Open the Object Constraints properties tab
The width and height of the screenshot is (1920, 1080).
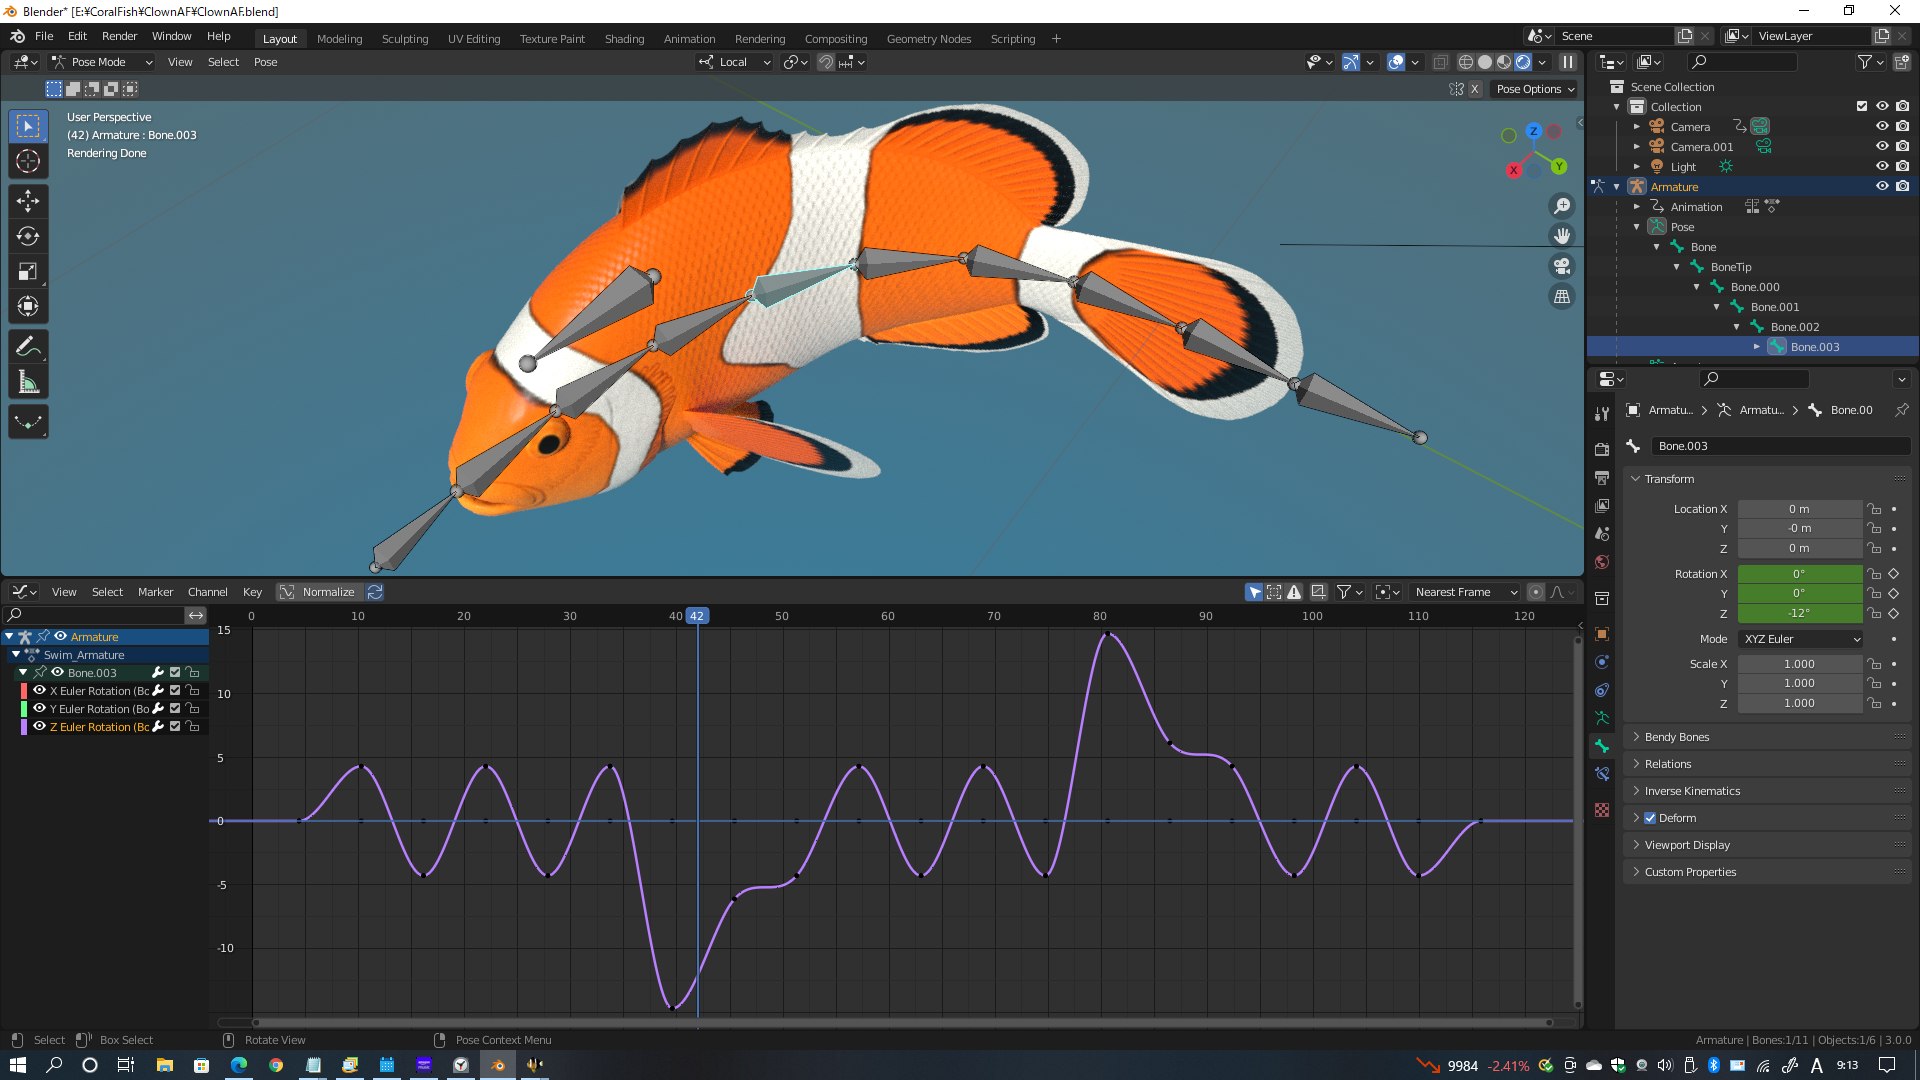[x=1601, y=690]
